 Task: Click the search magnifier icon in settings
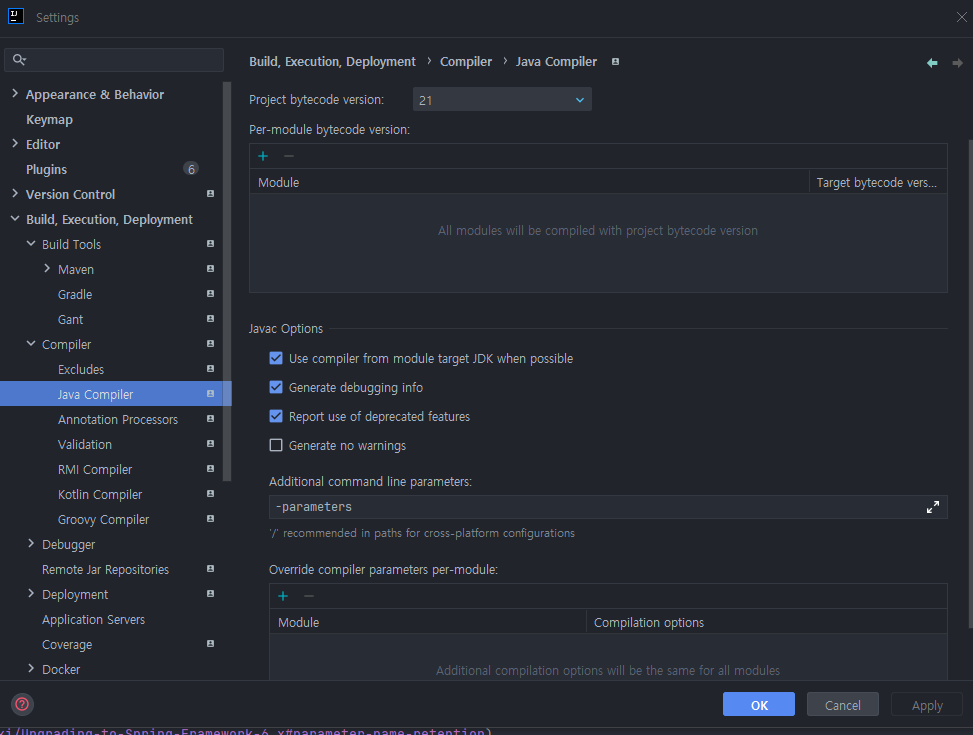pyautogui.click(x=19, y=60)
